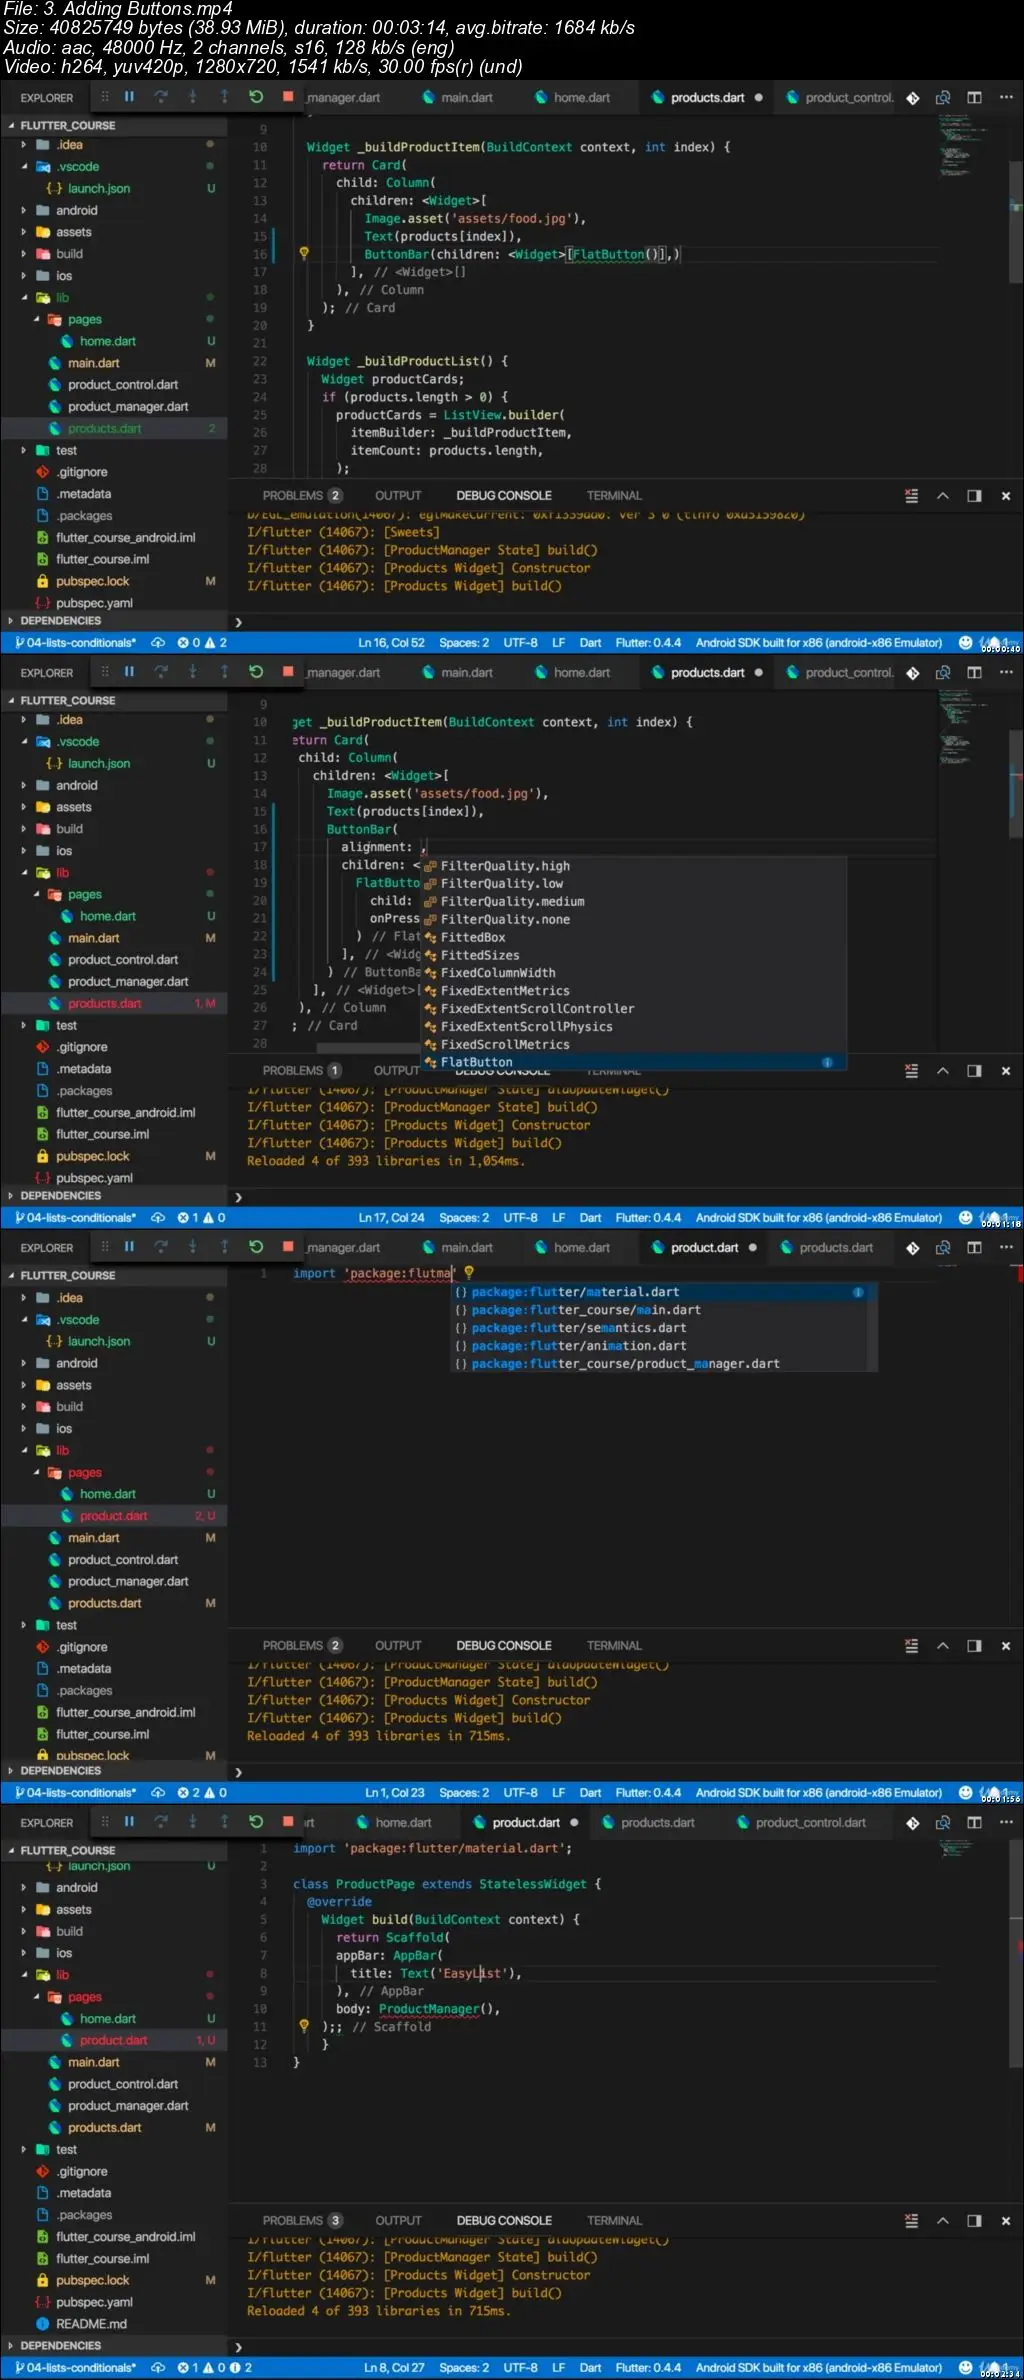Click the 04-lists-conditionals branch in the top frame's status bar

pos(75,643)
